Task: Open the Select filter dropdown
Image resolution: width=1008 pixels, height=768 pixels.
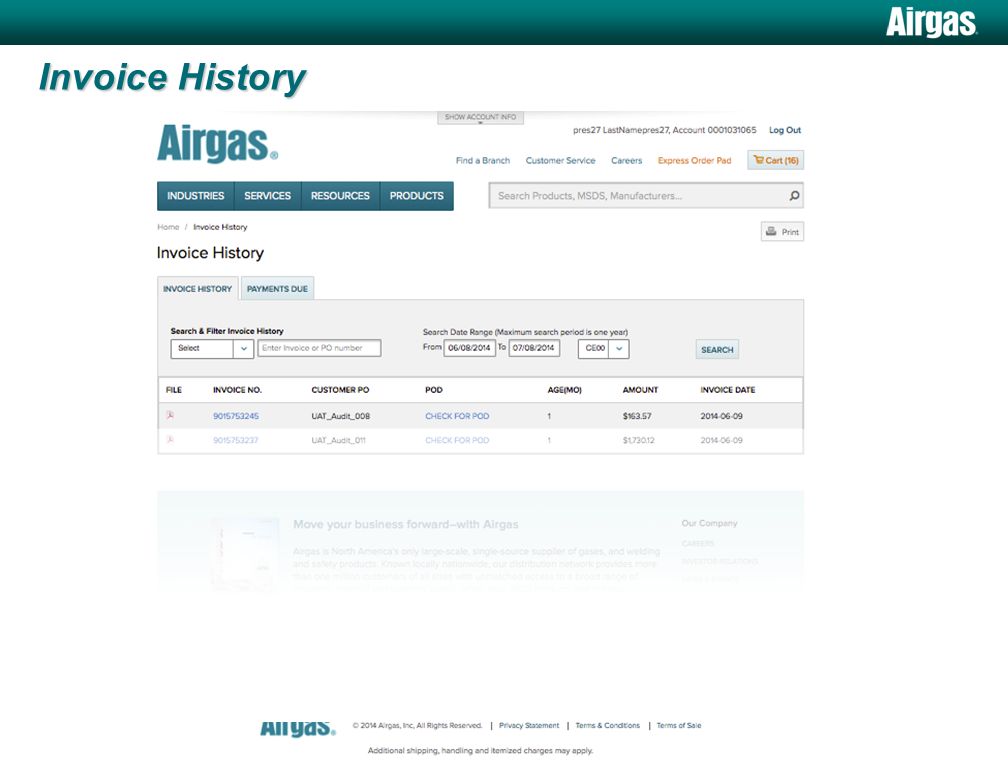Action: coord(212,348)
